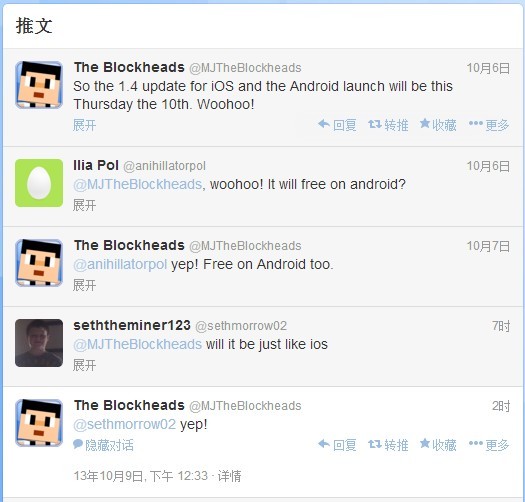Open the @sethmorrow02 mention in last tweet
525x502 pixels.
125,424
